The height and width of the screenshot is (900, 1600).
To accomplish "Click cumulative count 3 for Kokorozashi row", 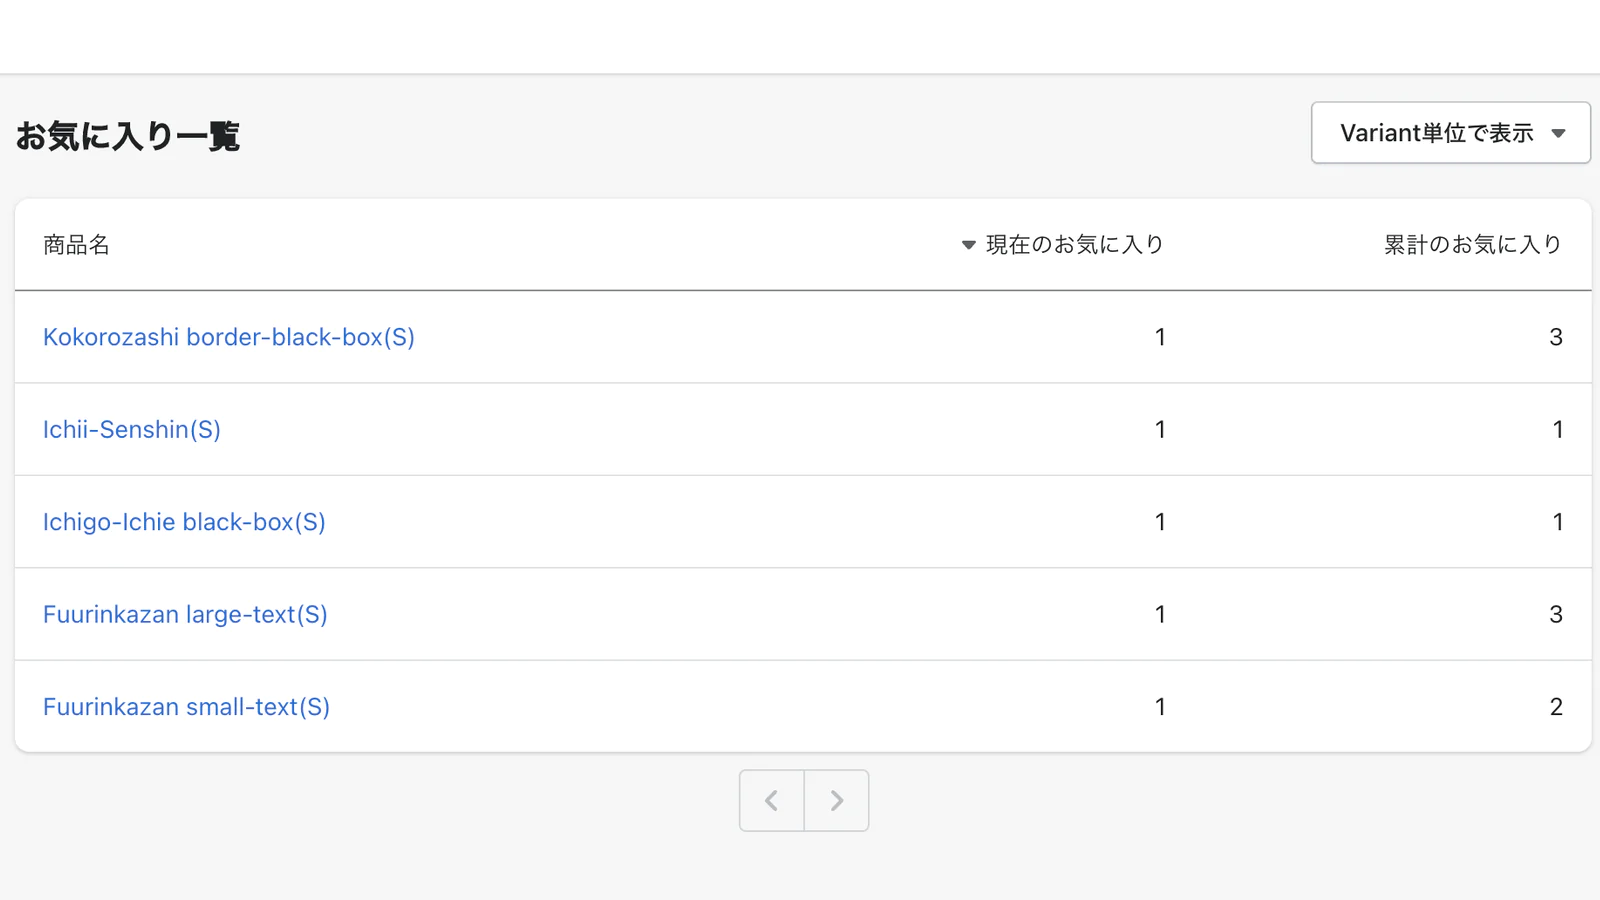I will (1555, 337).
